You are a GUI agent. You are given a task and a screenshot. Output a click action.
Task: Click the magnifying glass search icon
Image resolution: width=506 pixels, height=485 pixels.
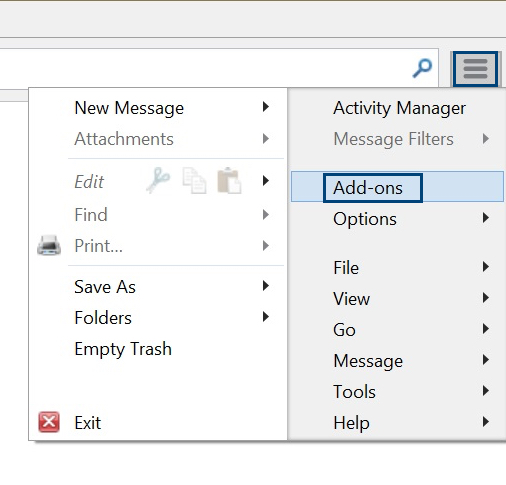click(x=422, y=68)
